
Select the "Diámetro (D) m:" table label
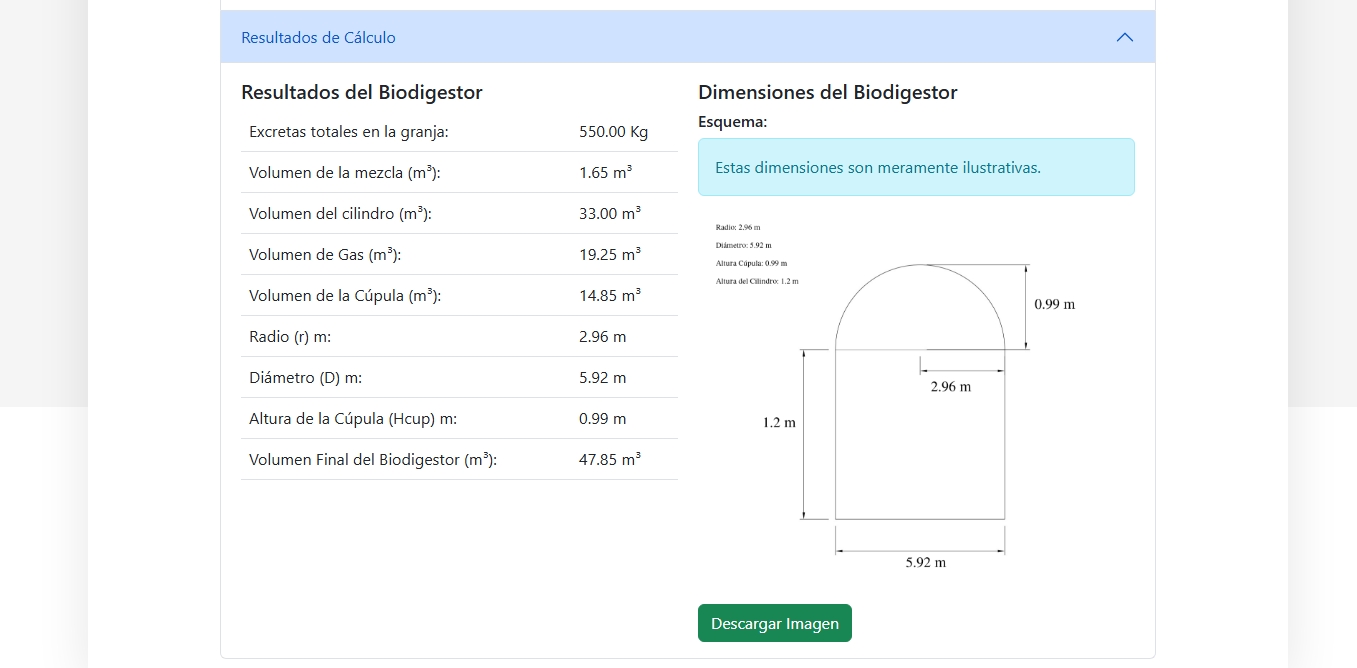pyautogui.click(x=305, y=378)
